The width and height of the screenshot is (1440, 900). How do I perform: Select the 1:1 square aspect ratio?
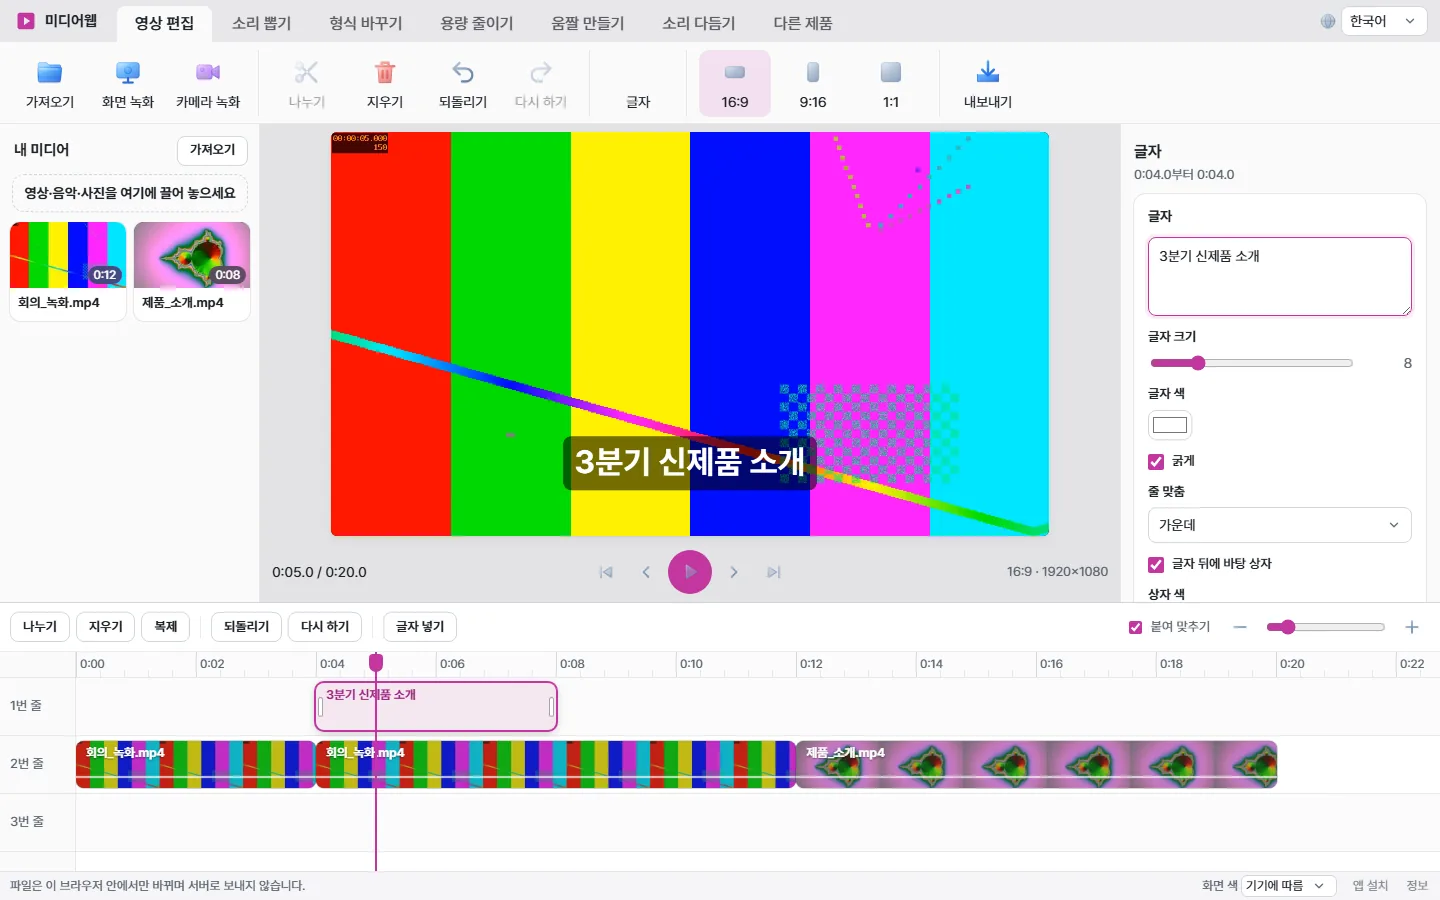coord(891,84)
